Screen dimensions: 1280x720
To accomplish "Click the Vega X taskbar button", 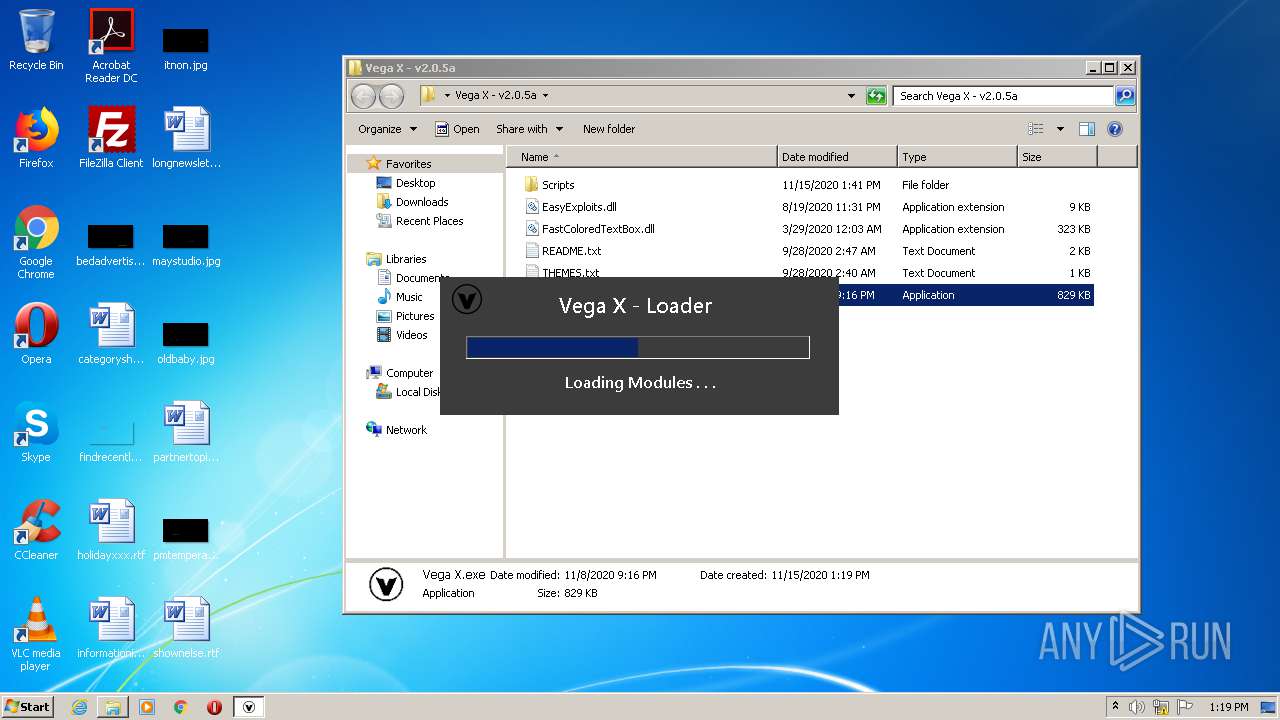I will (x=249, y=707).
